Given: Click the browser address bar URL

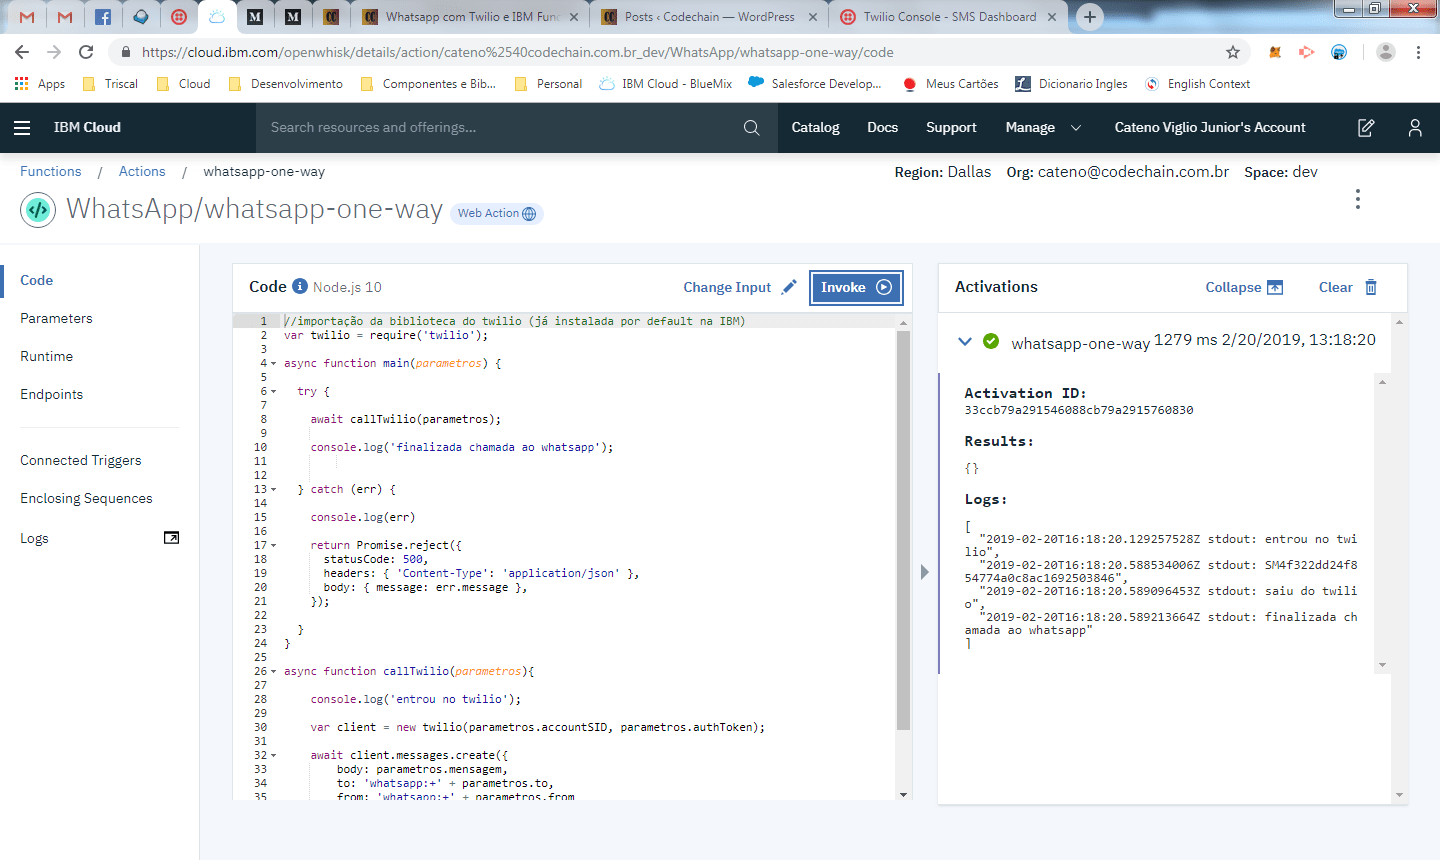Looking at the screenshot, I should tap(518, 52).
